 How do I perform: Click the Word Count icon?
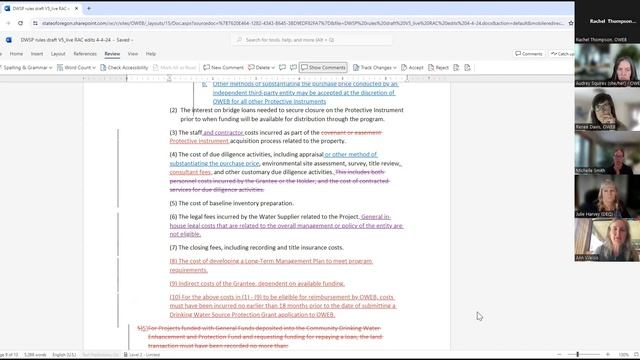[x=60, y=67]
